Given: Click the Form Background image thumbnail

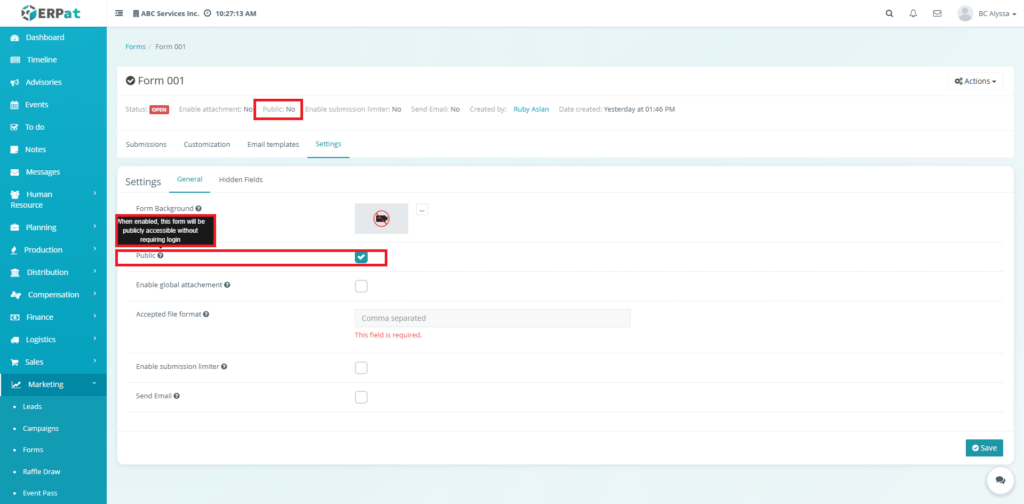Looking at the screenshot, I should (381, 218).
